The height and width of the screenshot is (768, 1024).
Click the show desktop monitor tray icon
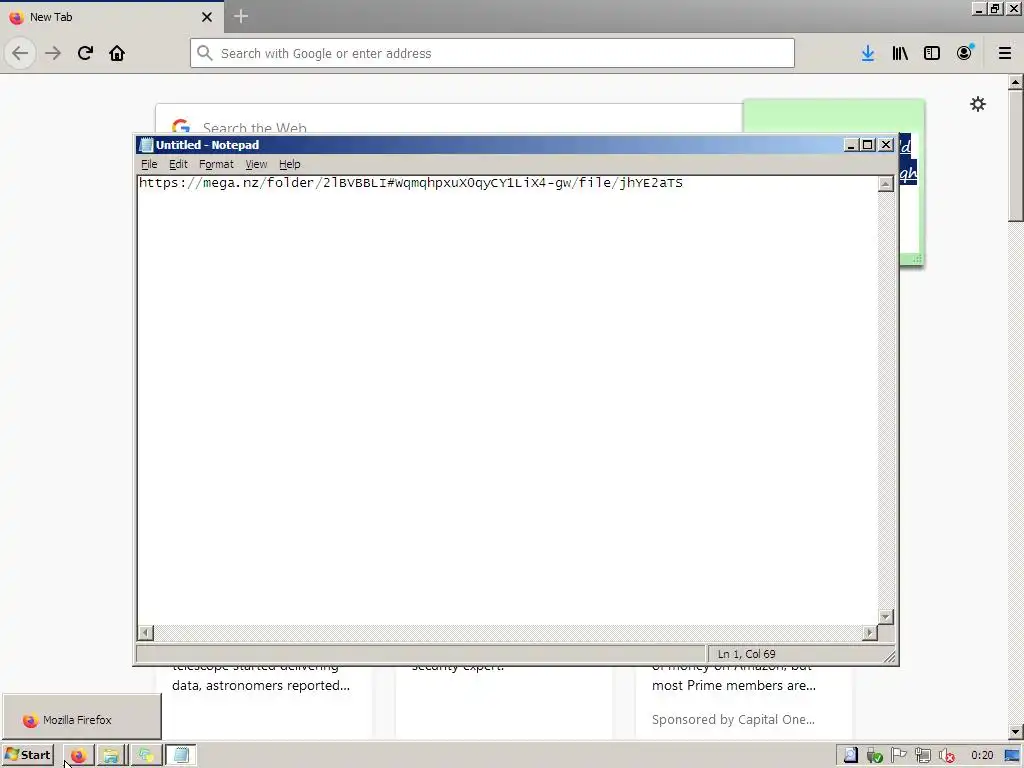pos(1012,756)
